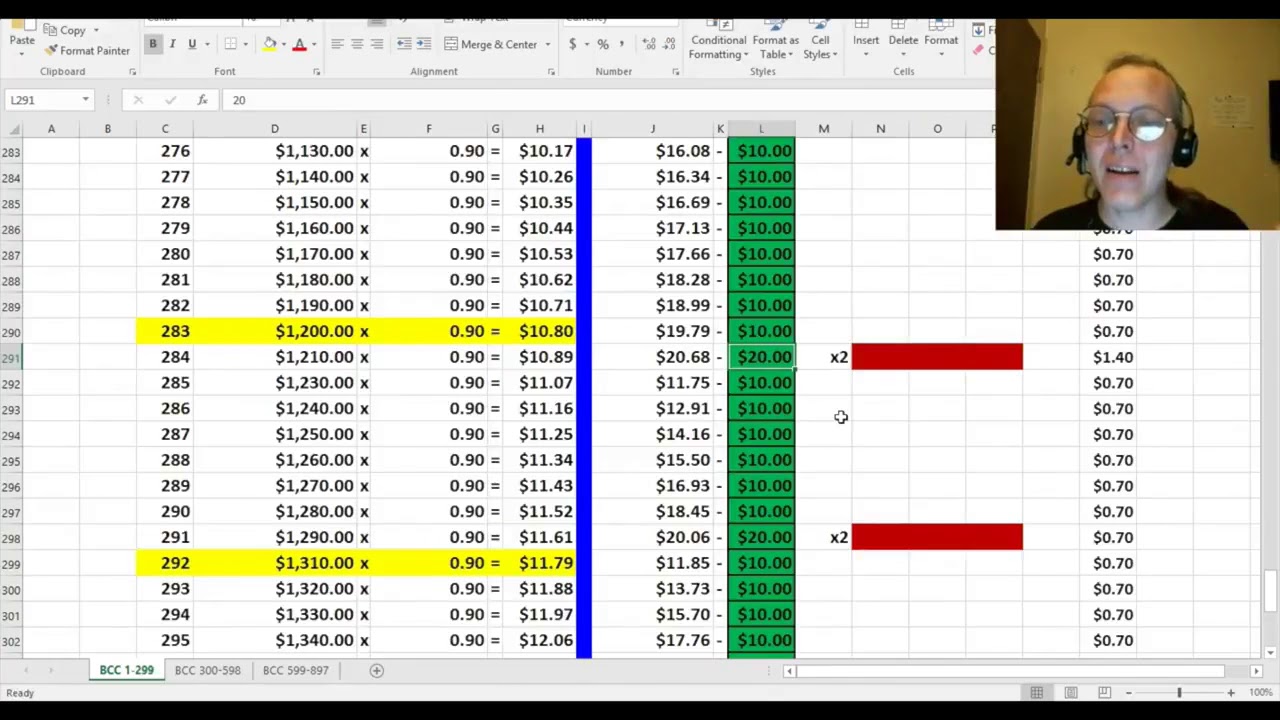Open Number format dialog launcher
Viewport: 1280px width, 720px height.
pyautogui.click(x=675, y=72)
